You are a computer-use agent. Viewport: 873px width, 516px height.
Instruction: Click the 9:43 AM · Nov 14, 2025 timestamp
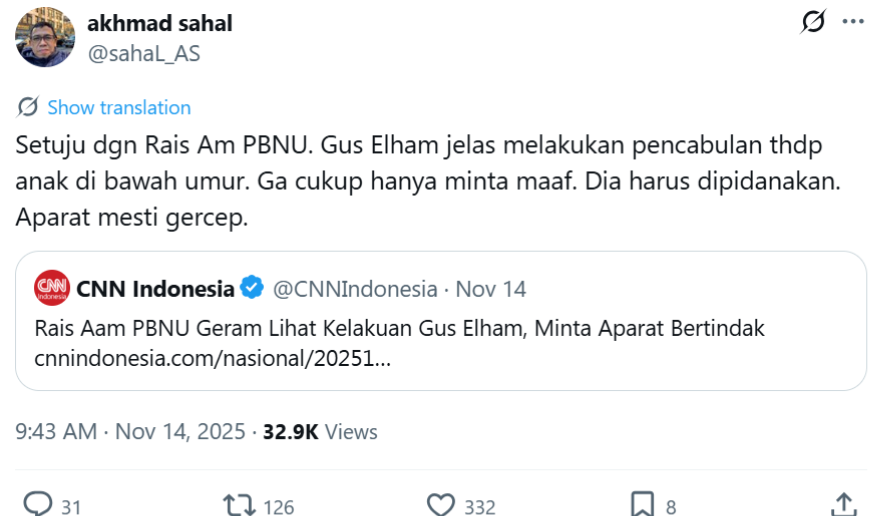click(x=130, y=432)
